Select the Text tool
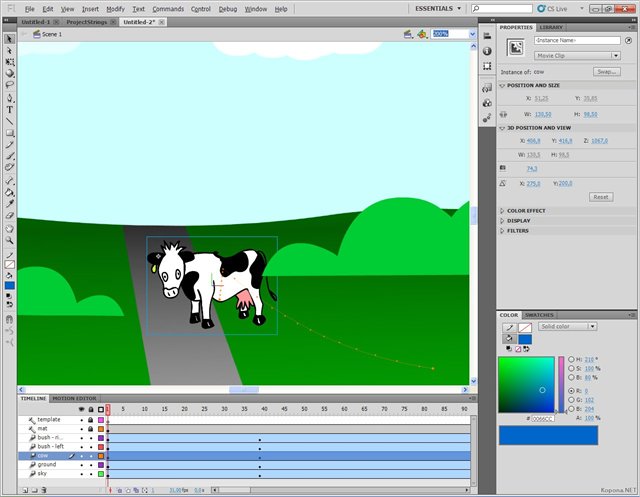Screen dimensions: 640x497 10,109
